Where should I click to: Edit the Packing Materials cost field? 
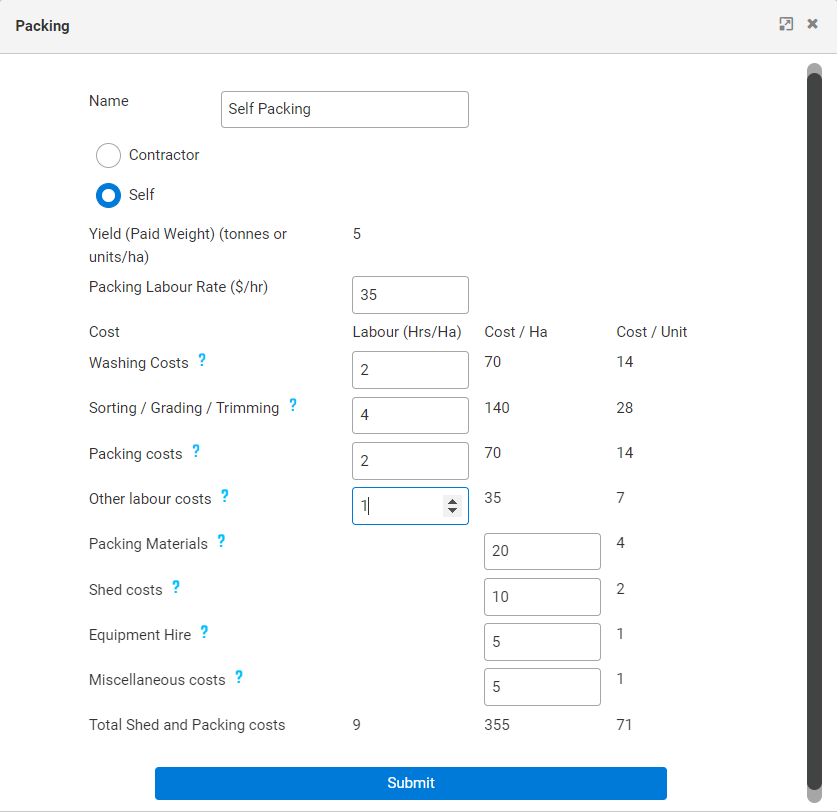pos(542,551)
